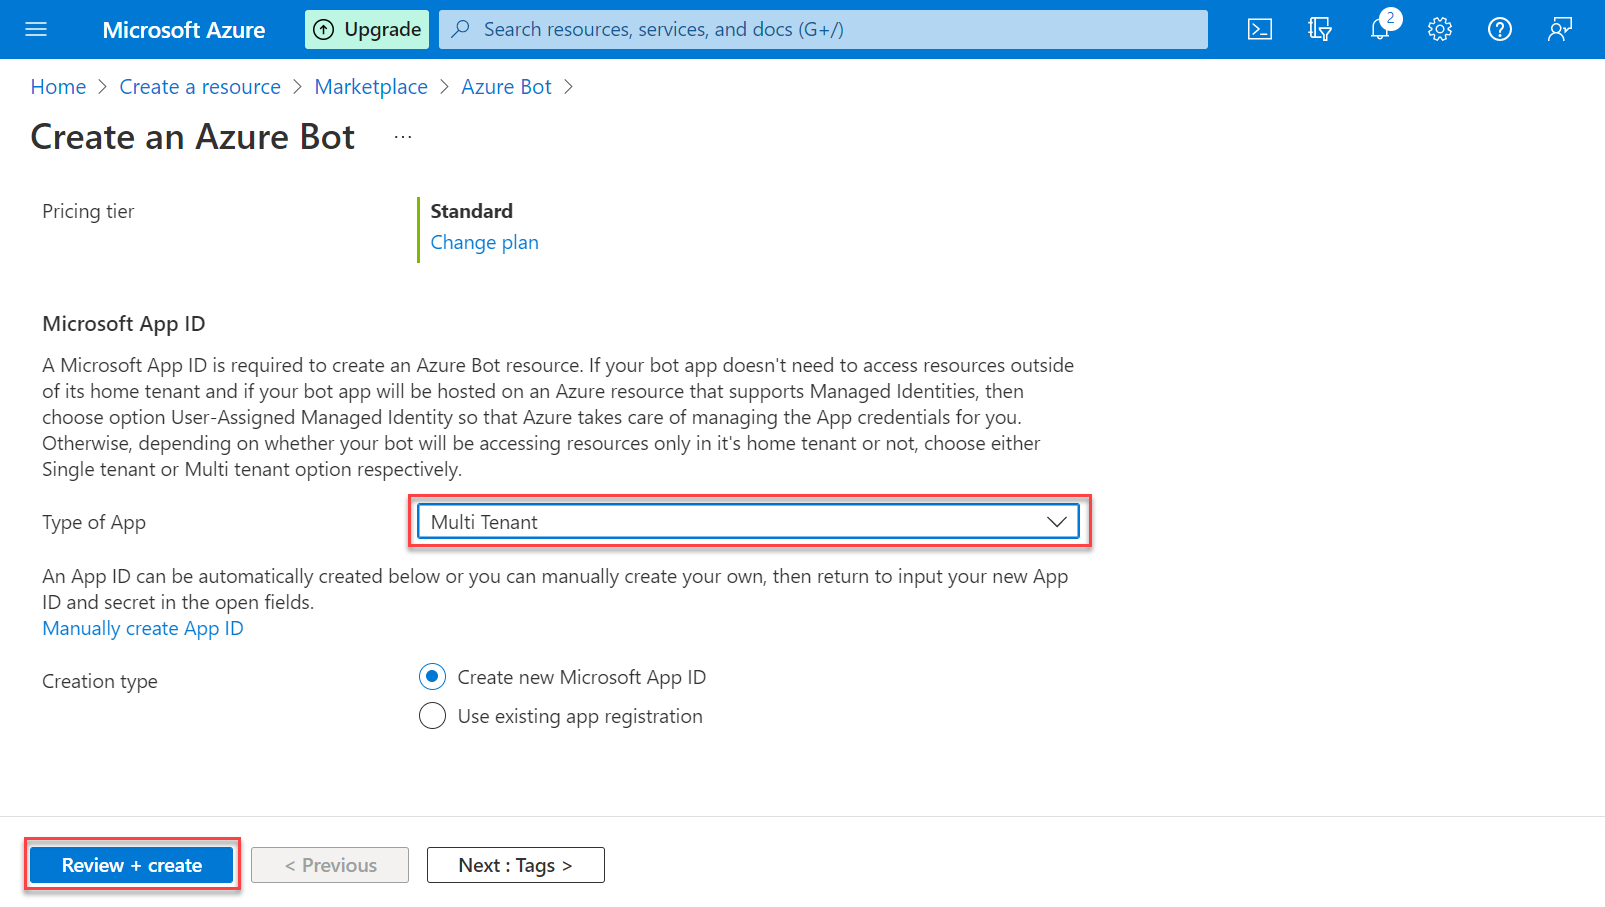Open the hamburger portal menu
Screen dimensions: 1605x907
click(x=36, y=29)
